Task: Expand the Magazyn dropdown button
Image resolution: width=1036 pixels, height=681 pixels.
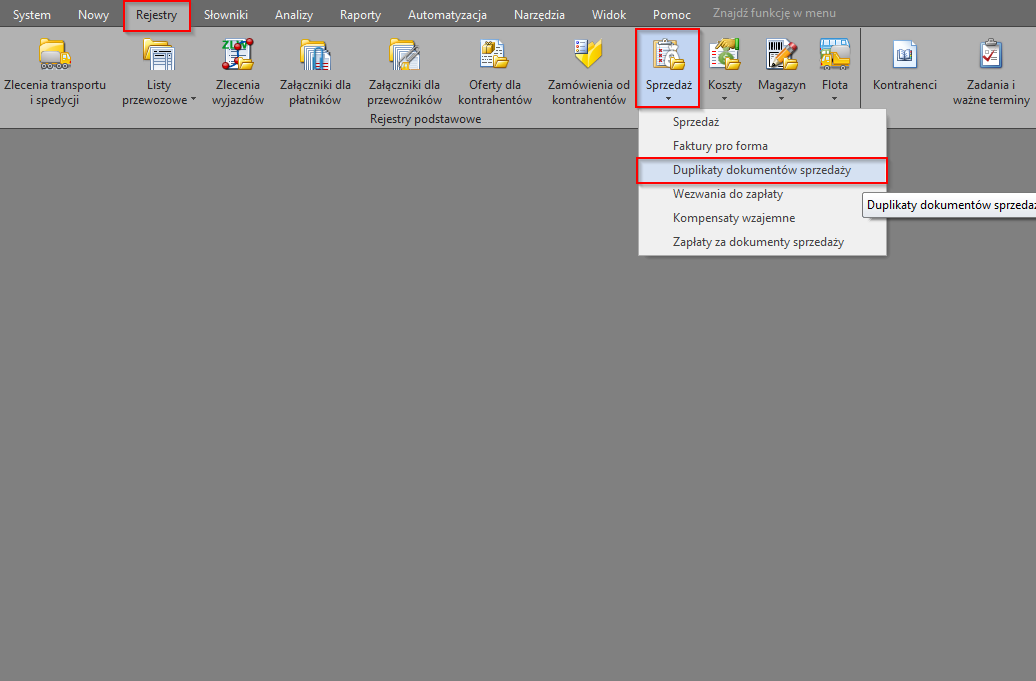Action: [781, 68]
